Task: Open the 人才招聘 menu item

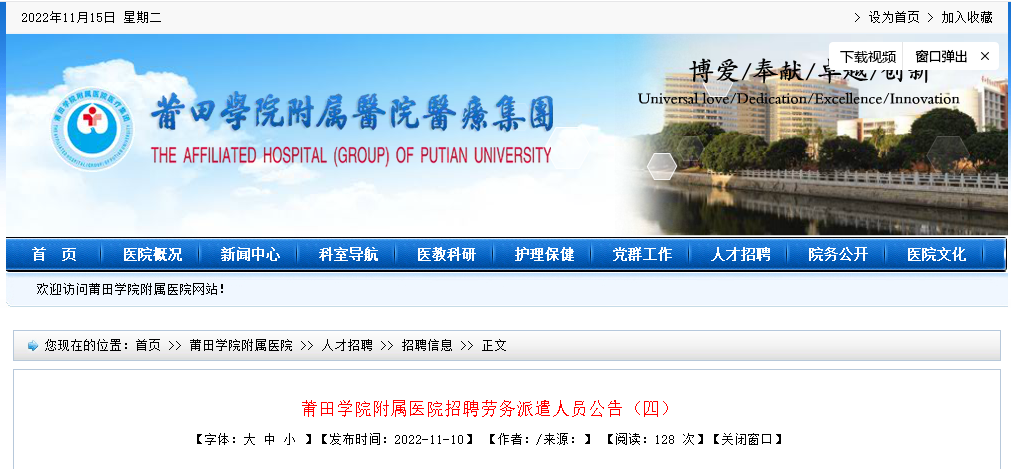Action: click(x=740, y=255)
